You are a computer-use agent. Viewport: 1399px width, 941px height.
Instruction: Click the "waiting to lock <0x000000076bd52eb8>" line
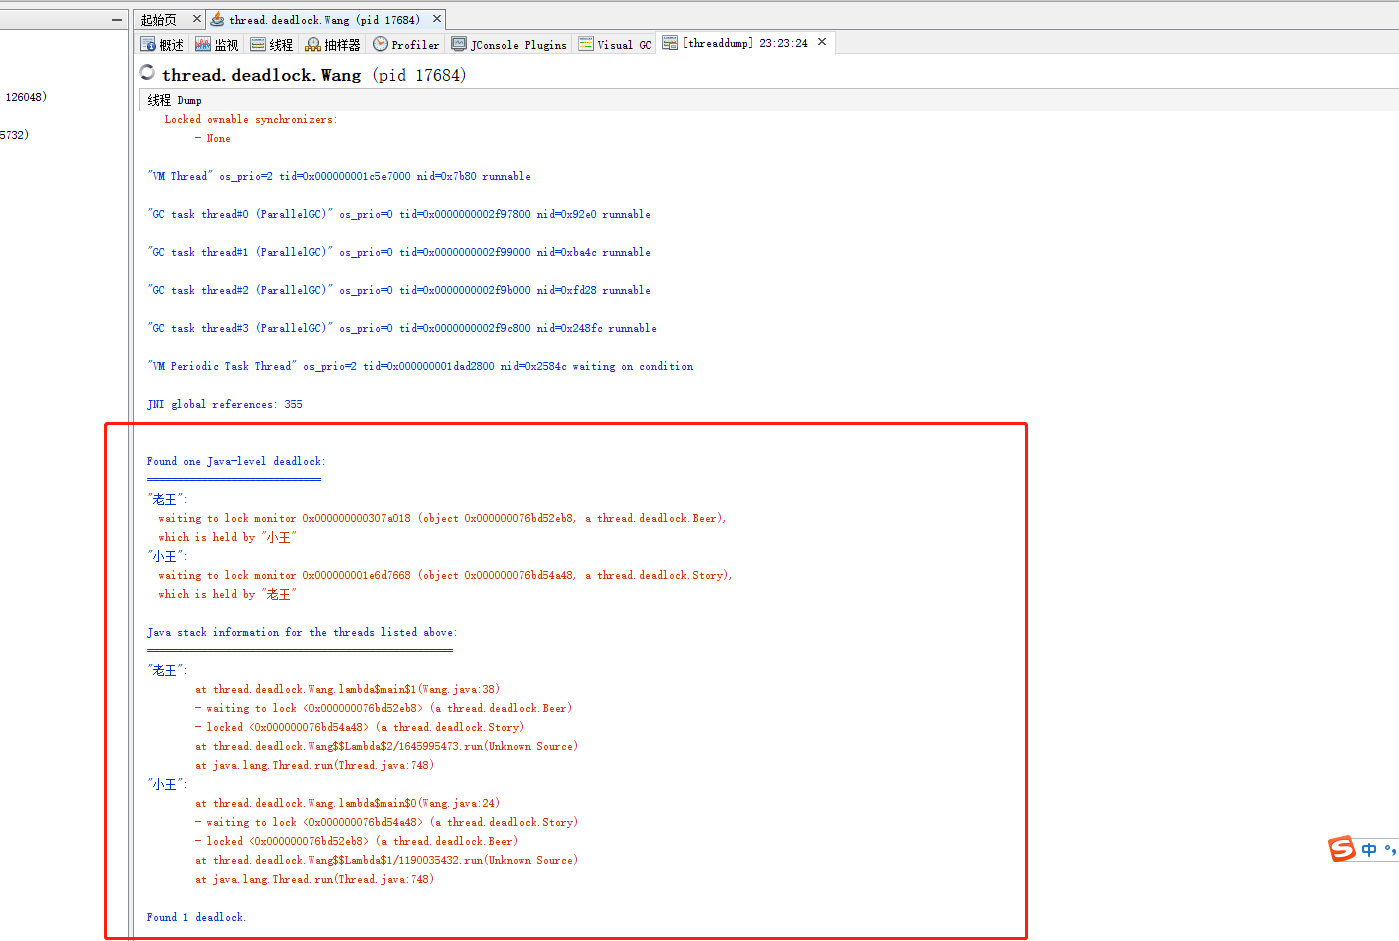tap(383, 708)
